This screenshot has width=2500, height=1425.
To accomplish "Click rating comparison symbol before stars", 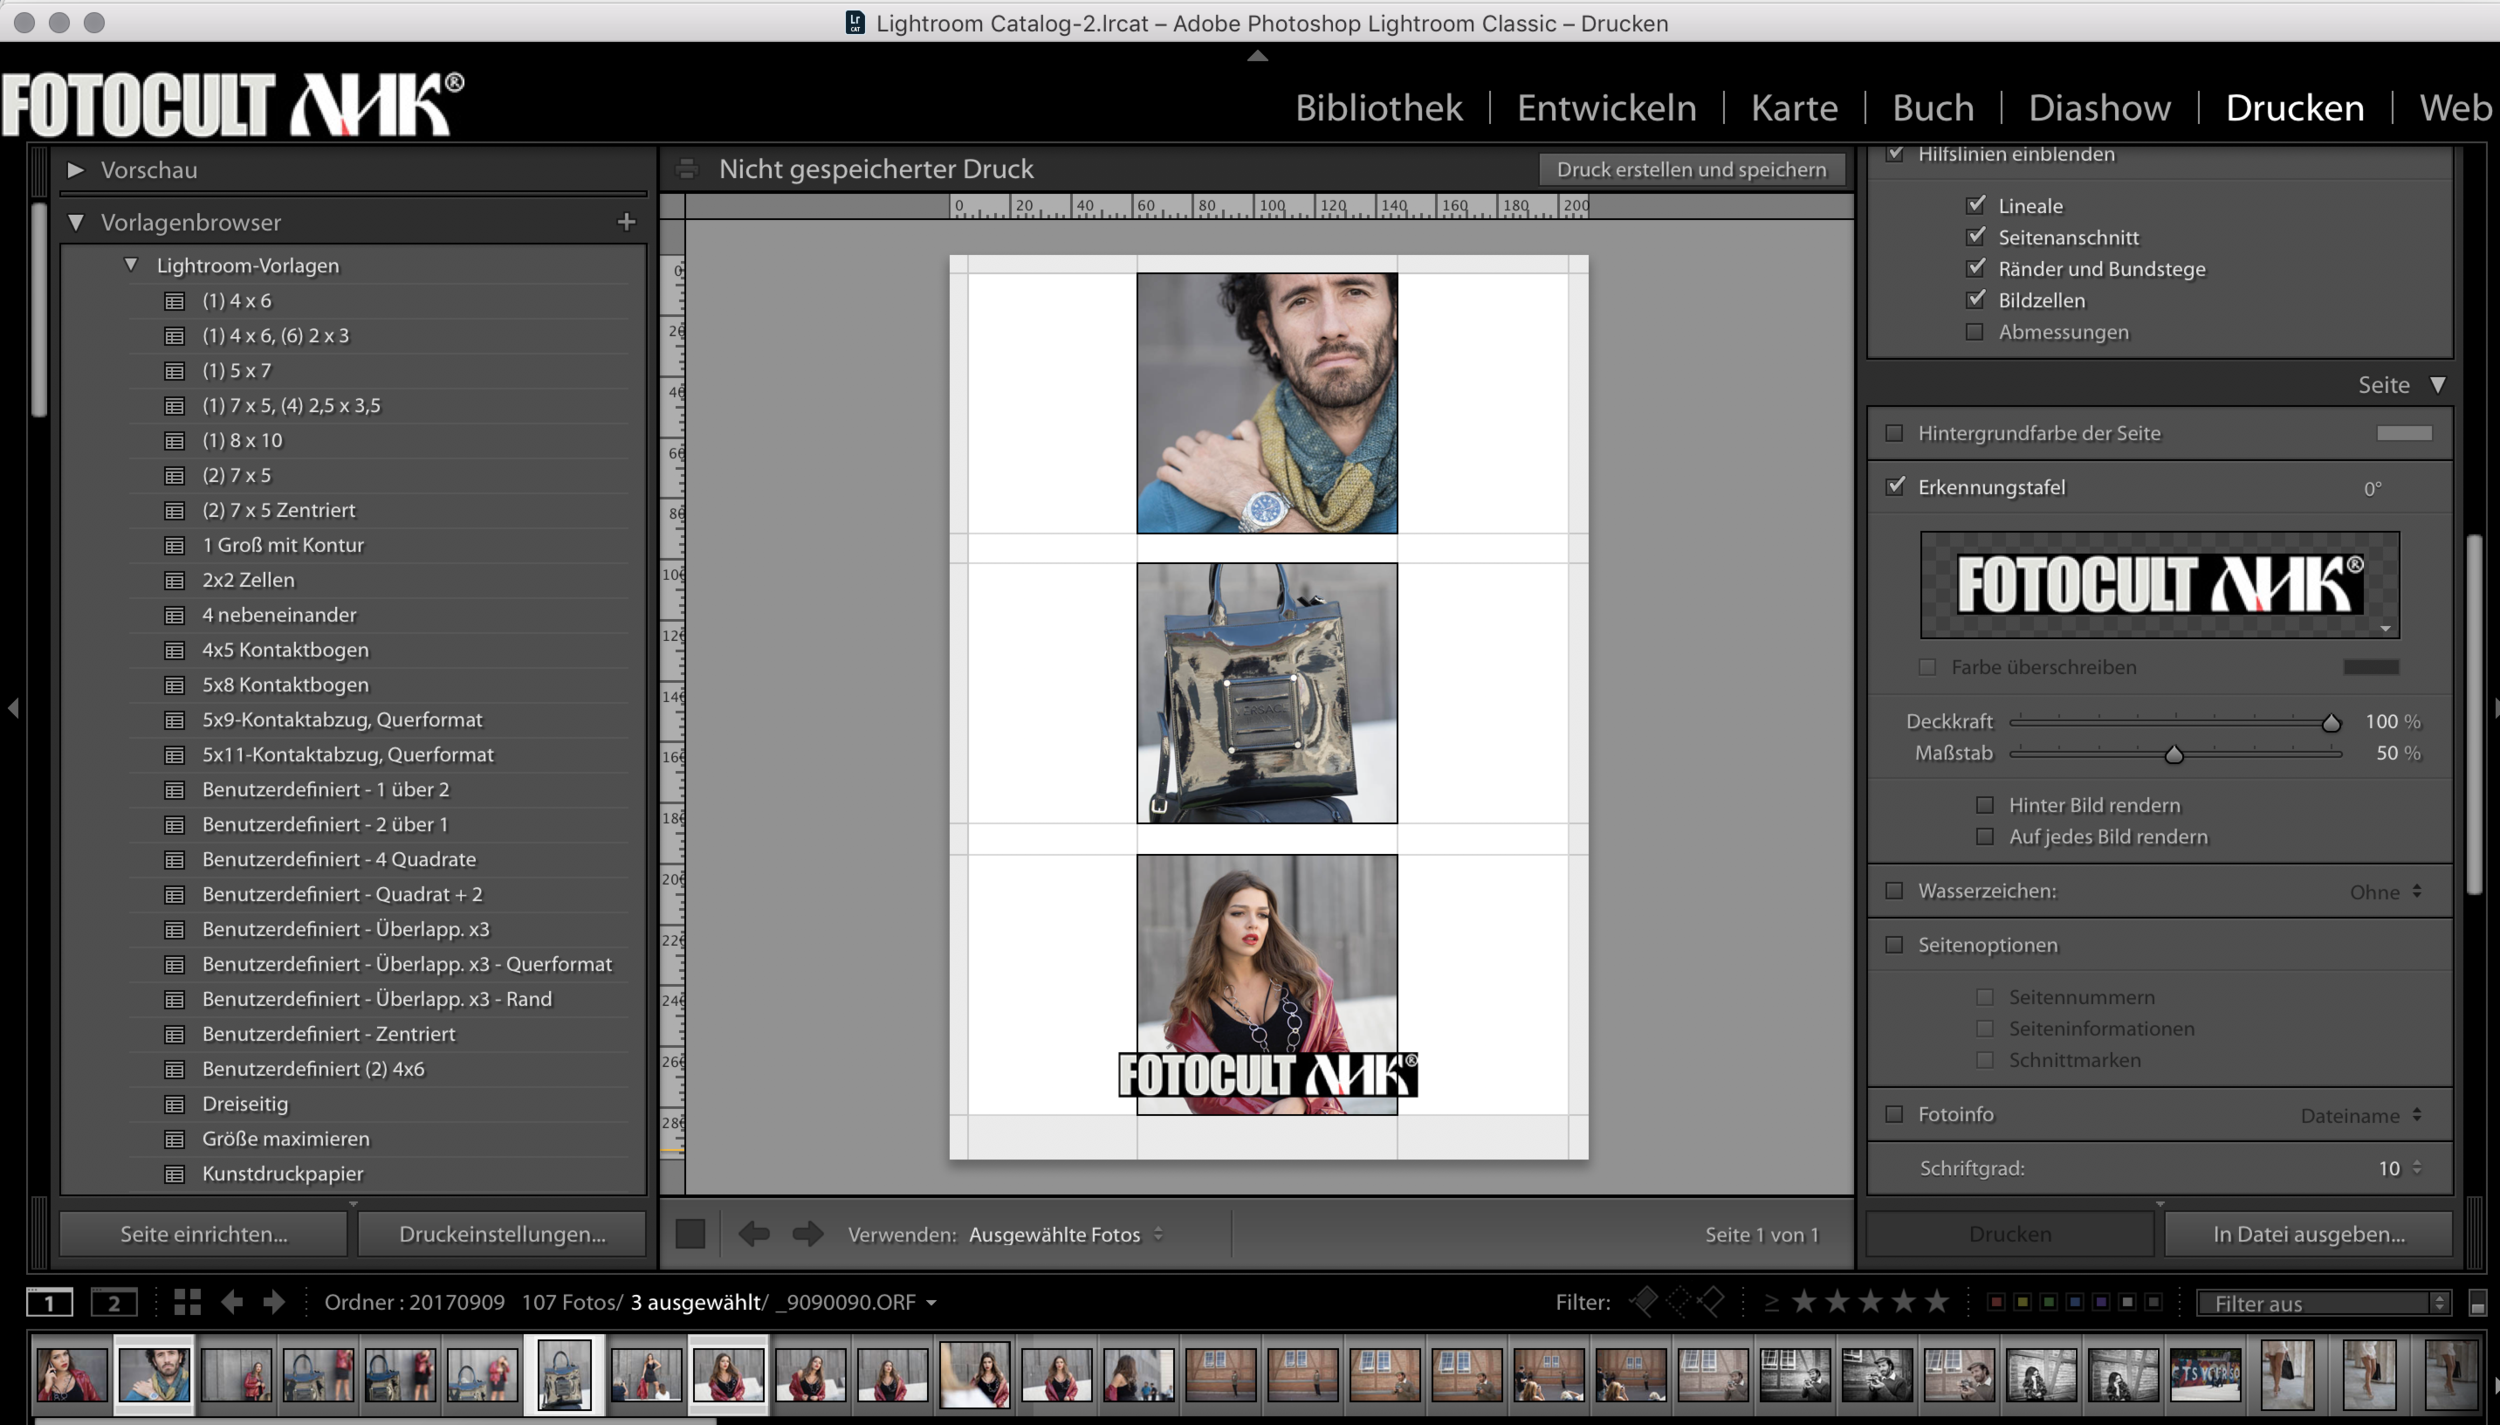I will [x=1771, y=1302].
